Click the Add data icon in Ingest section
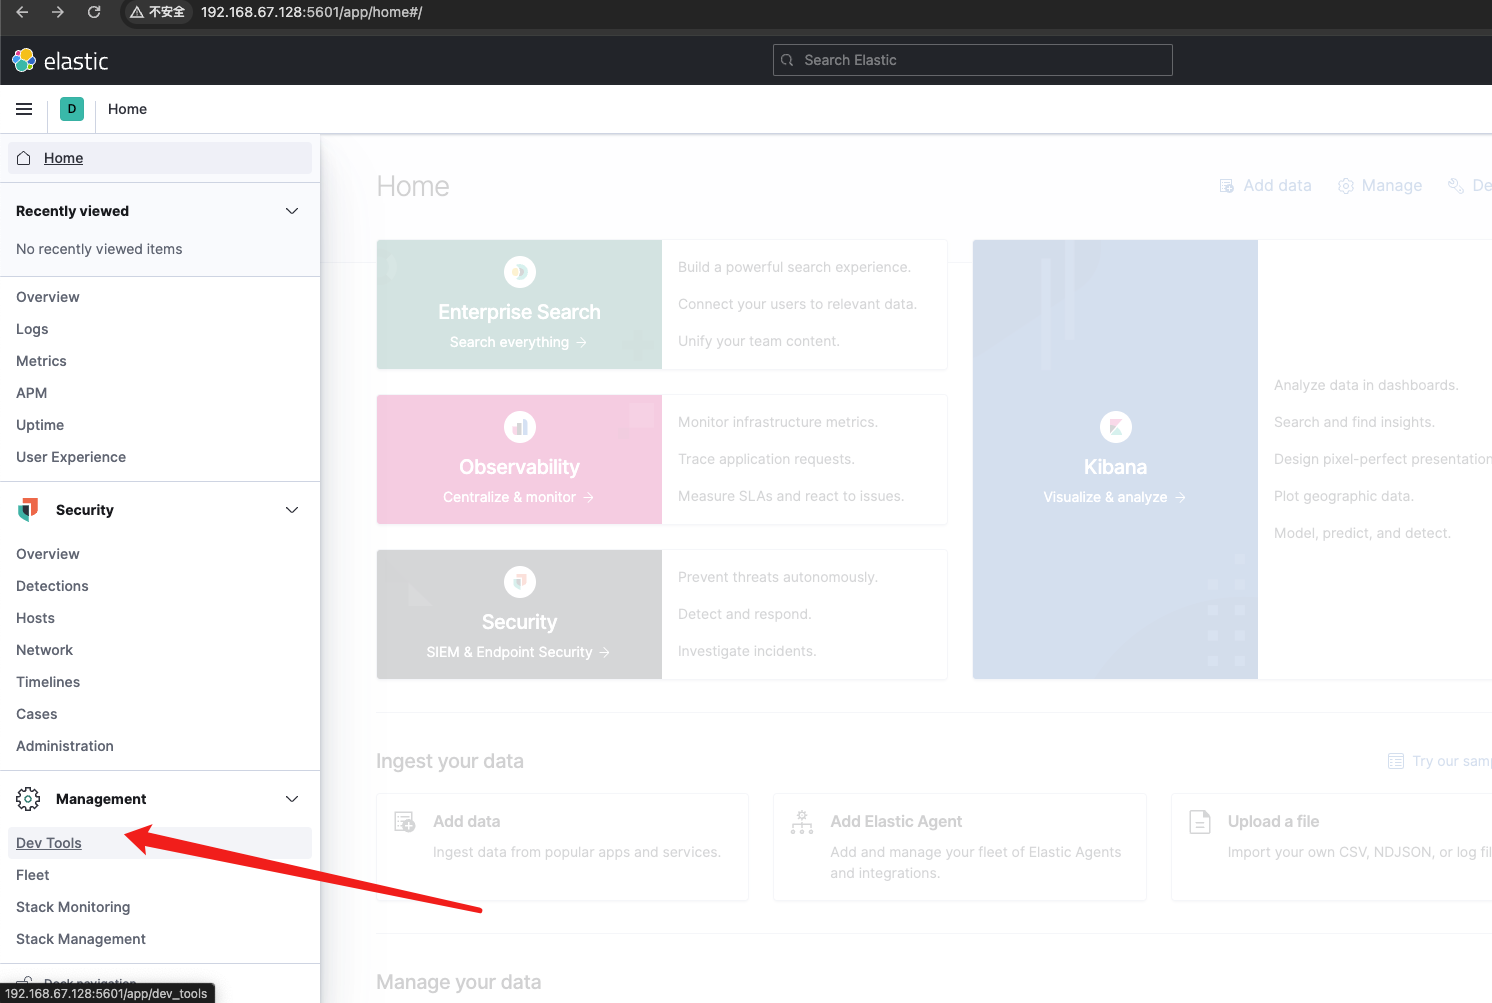This screenshot has height=1003, width=1492. [x=405, y=822]
